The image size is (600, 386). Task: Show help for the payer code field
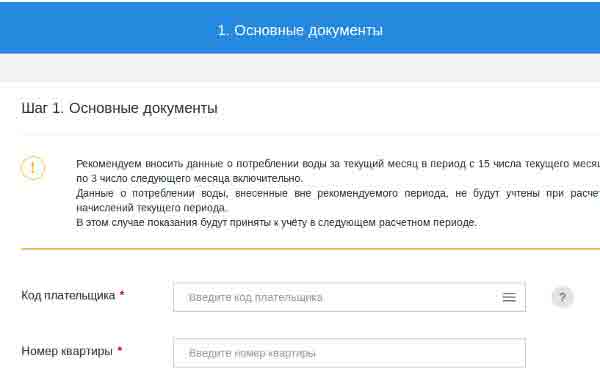click(562, 297)
